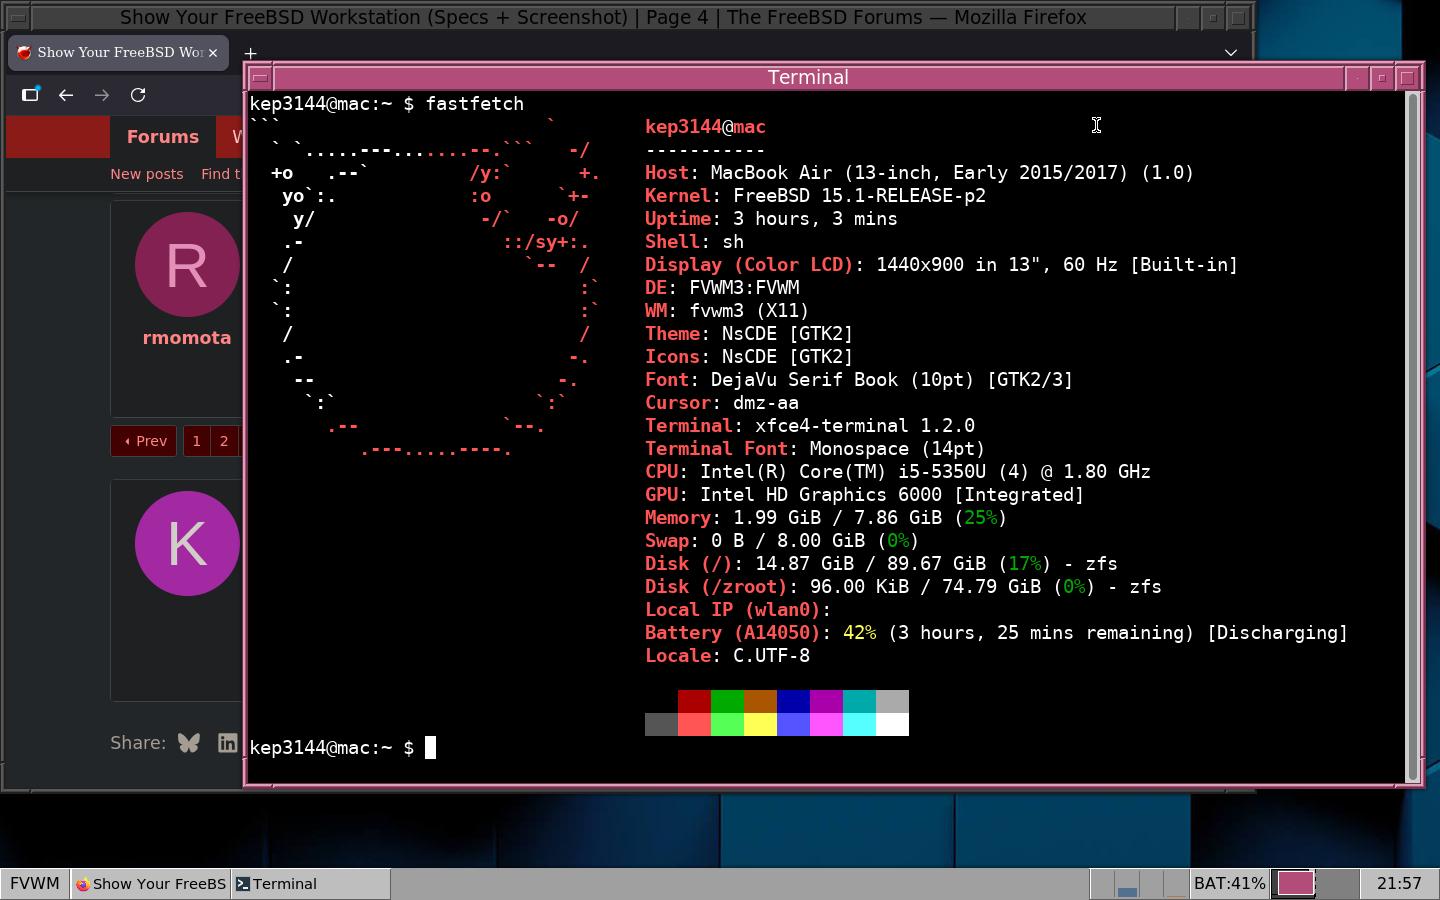This screenshot has height=900, width=1440.
Task: Click the Host: MacBook Air line
Action: tap(919, 173)
